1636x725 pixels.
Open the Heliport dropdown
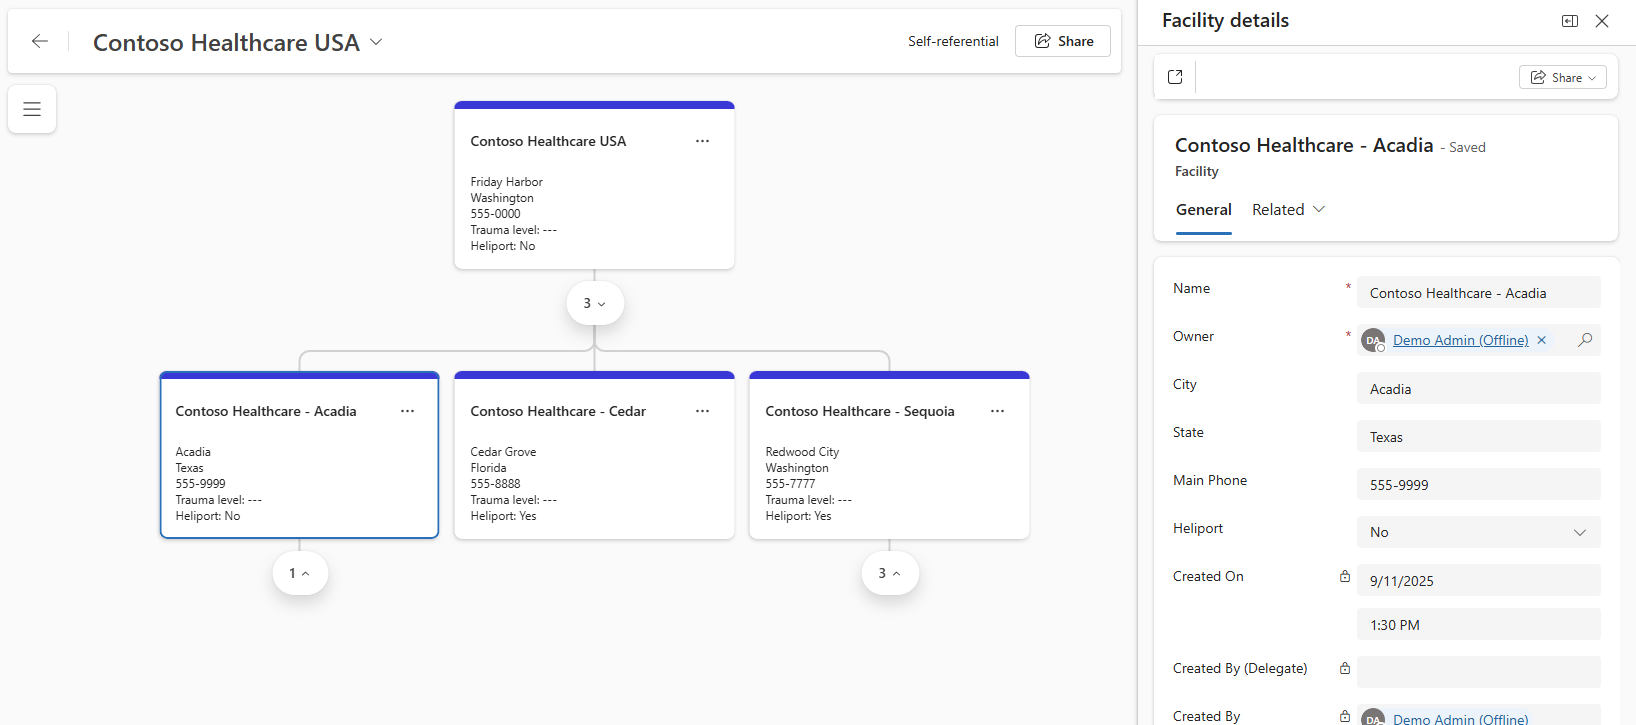point(1479,532)
